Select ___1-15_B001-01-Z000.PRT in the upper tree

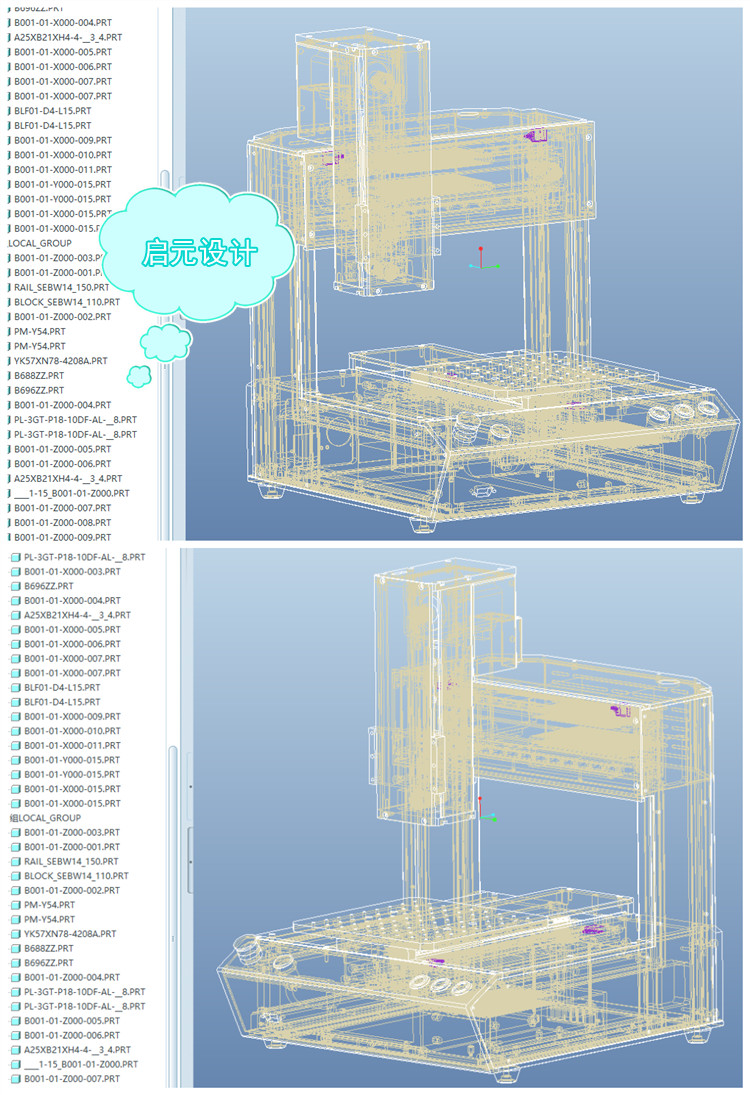(72, 493)
